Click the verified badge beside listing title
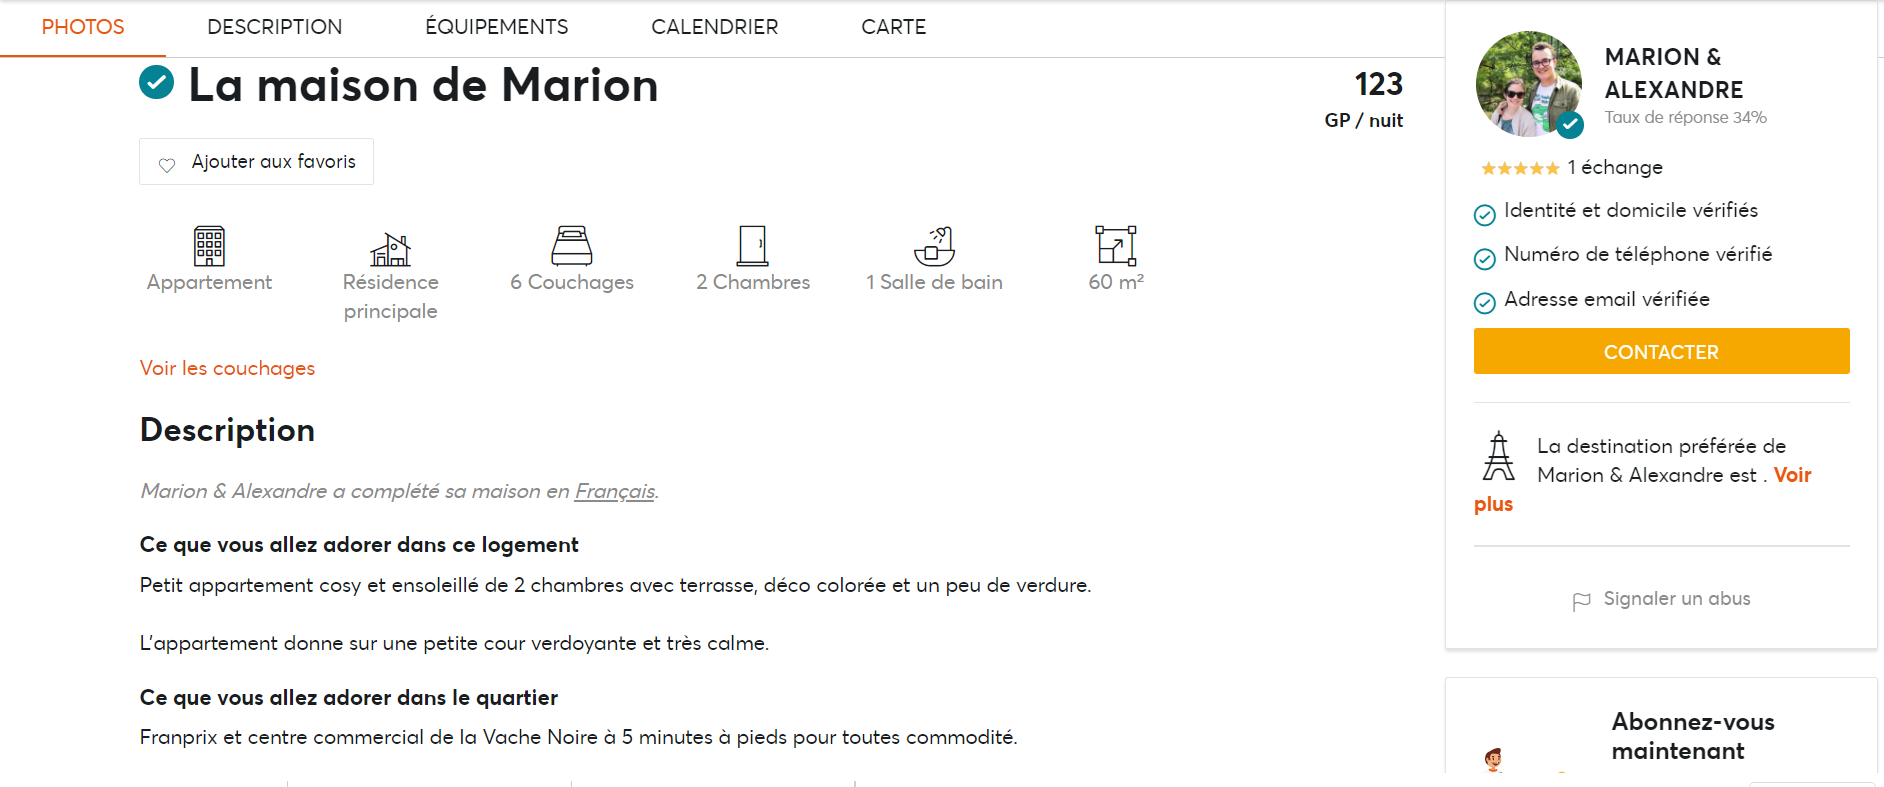Screen dimensions: 1884x787 (156, 83)
